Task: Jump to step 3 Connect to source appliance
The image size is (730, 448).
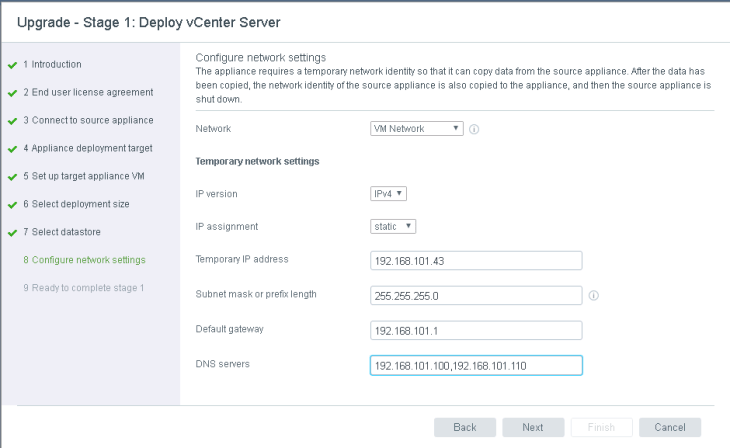Action: pyautogui.click(x=87, y=120)
